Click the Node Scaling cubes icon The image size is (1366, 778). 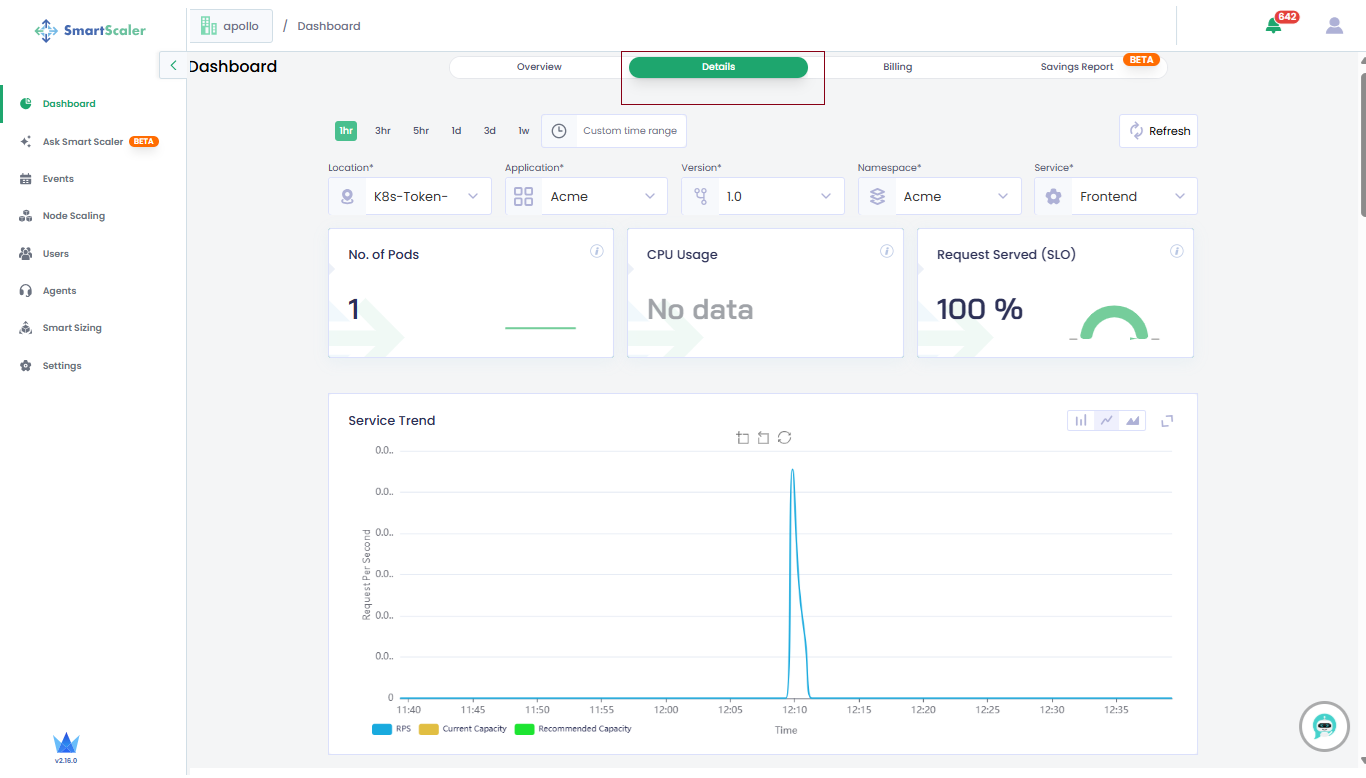(26, 216)
